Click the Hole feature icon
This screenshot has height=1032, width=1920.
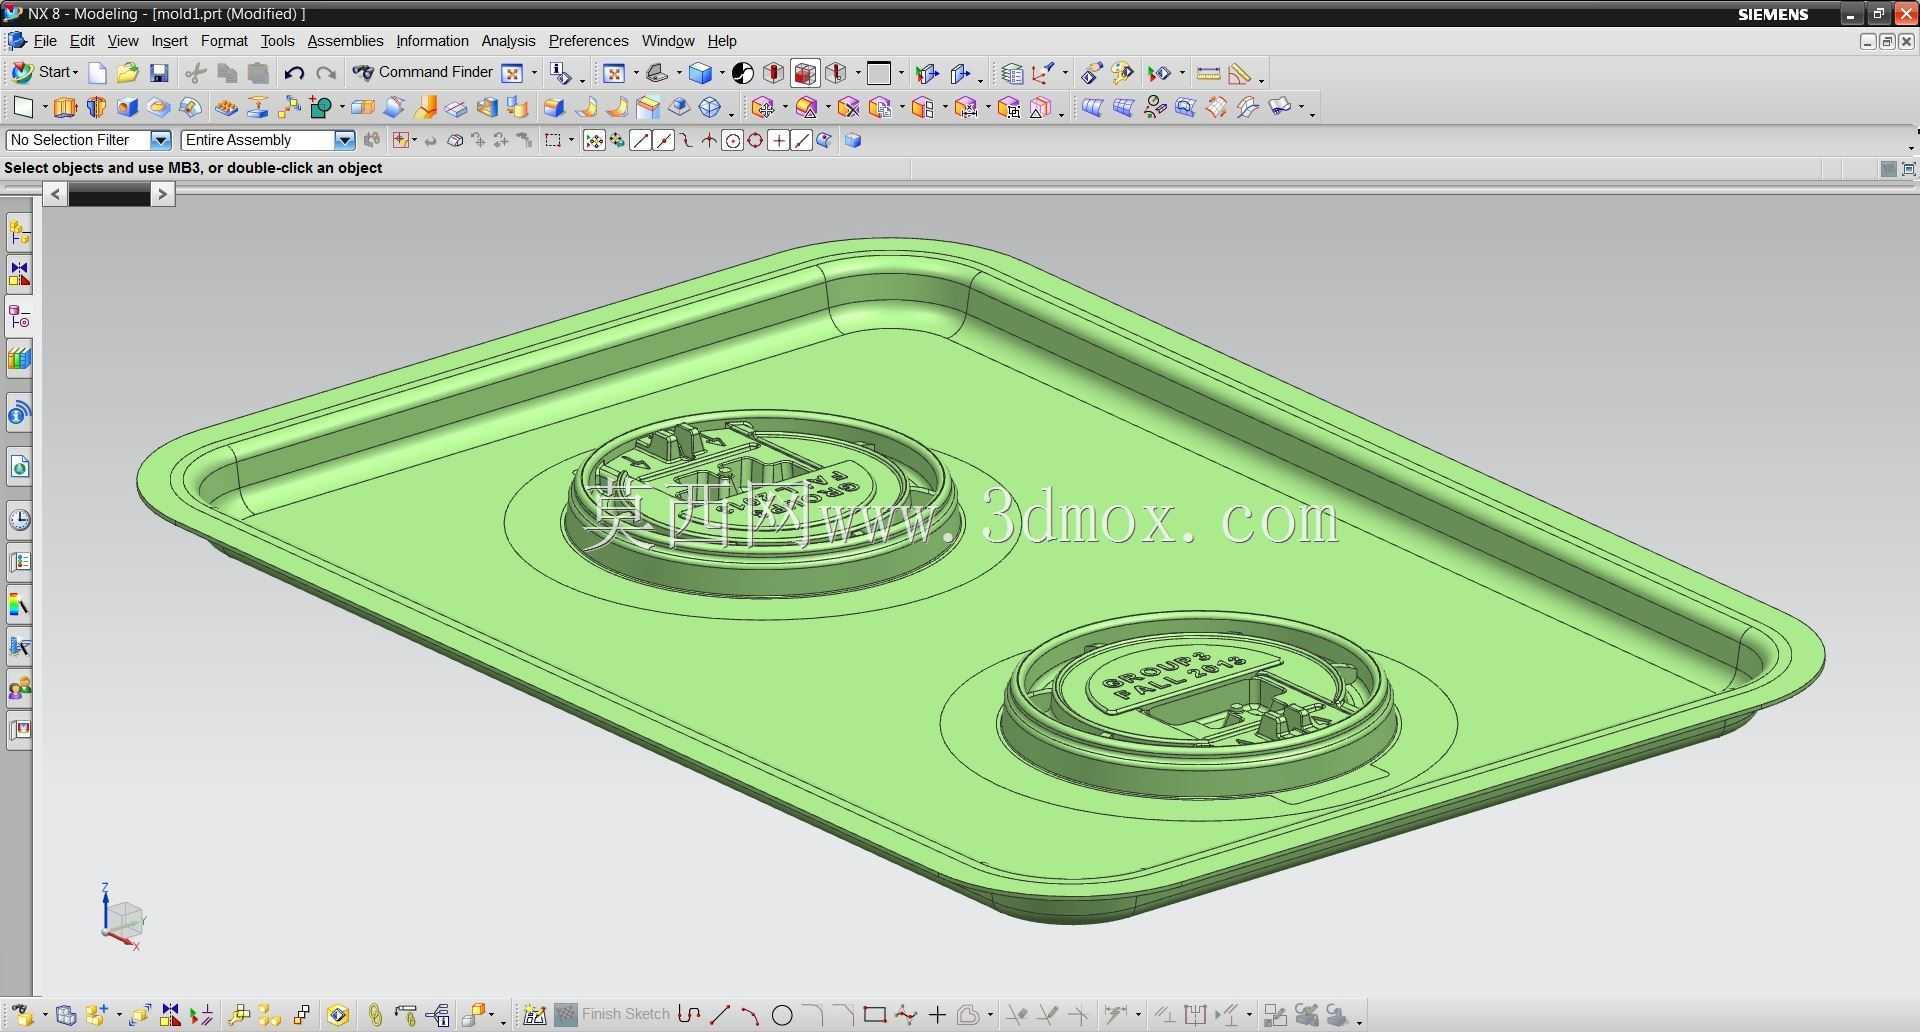pyautogui.click(x=127, y=107)
